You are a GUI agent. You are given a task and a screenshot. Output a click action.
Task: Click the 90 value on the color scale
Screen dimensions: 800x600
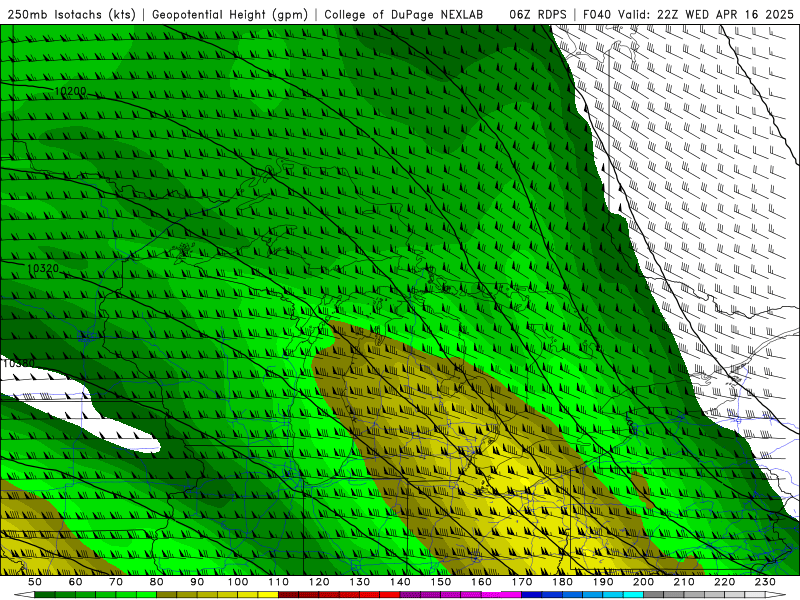coord(197,582)
